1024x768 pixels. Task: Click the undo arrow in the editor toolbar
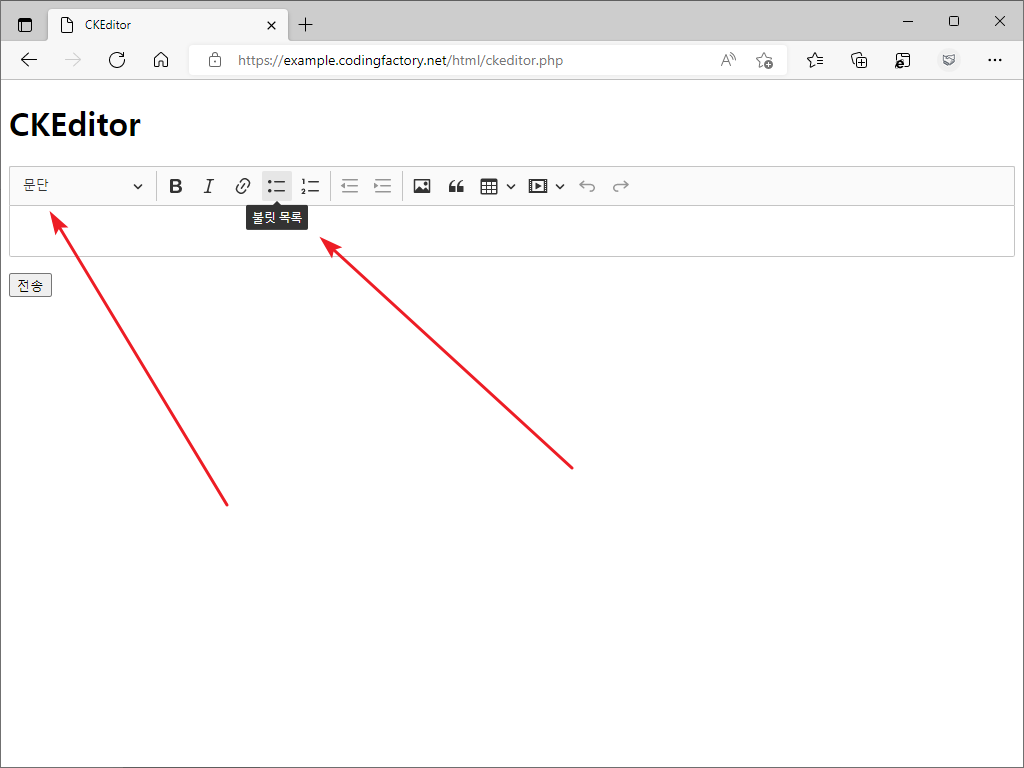(587, 186)
